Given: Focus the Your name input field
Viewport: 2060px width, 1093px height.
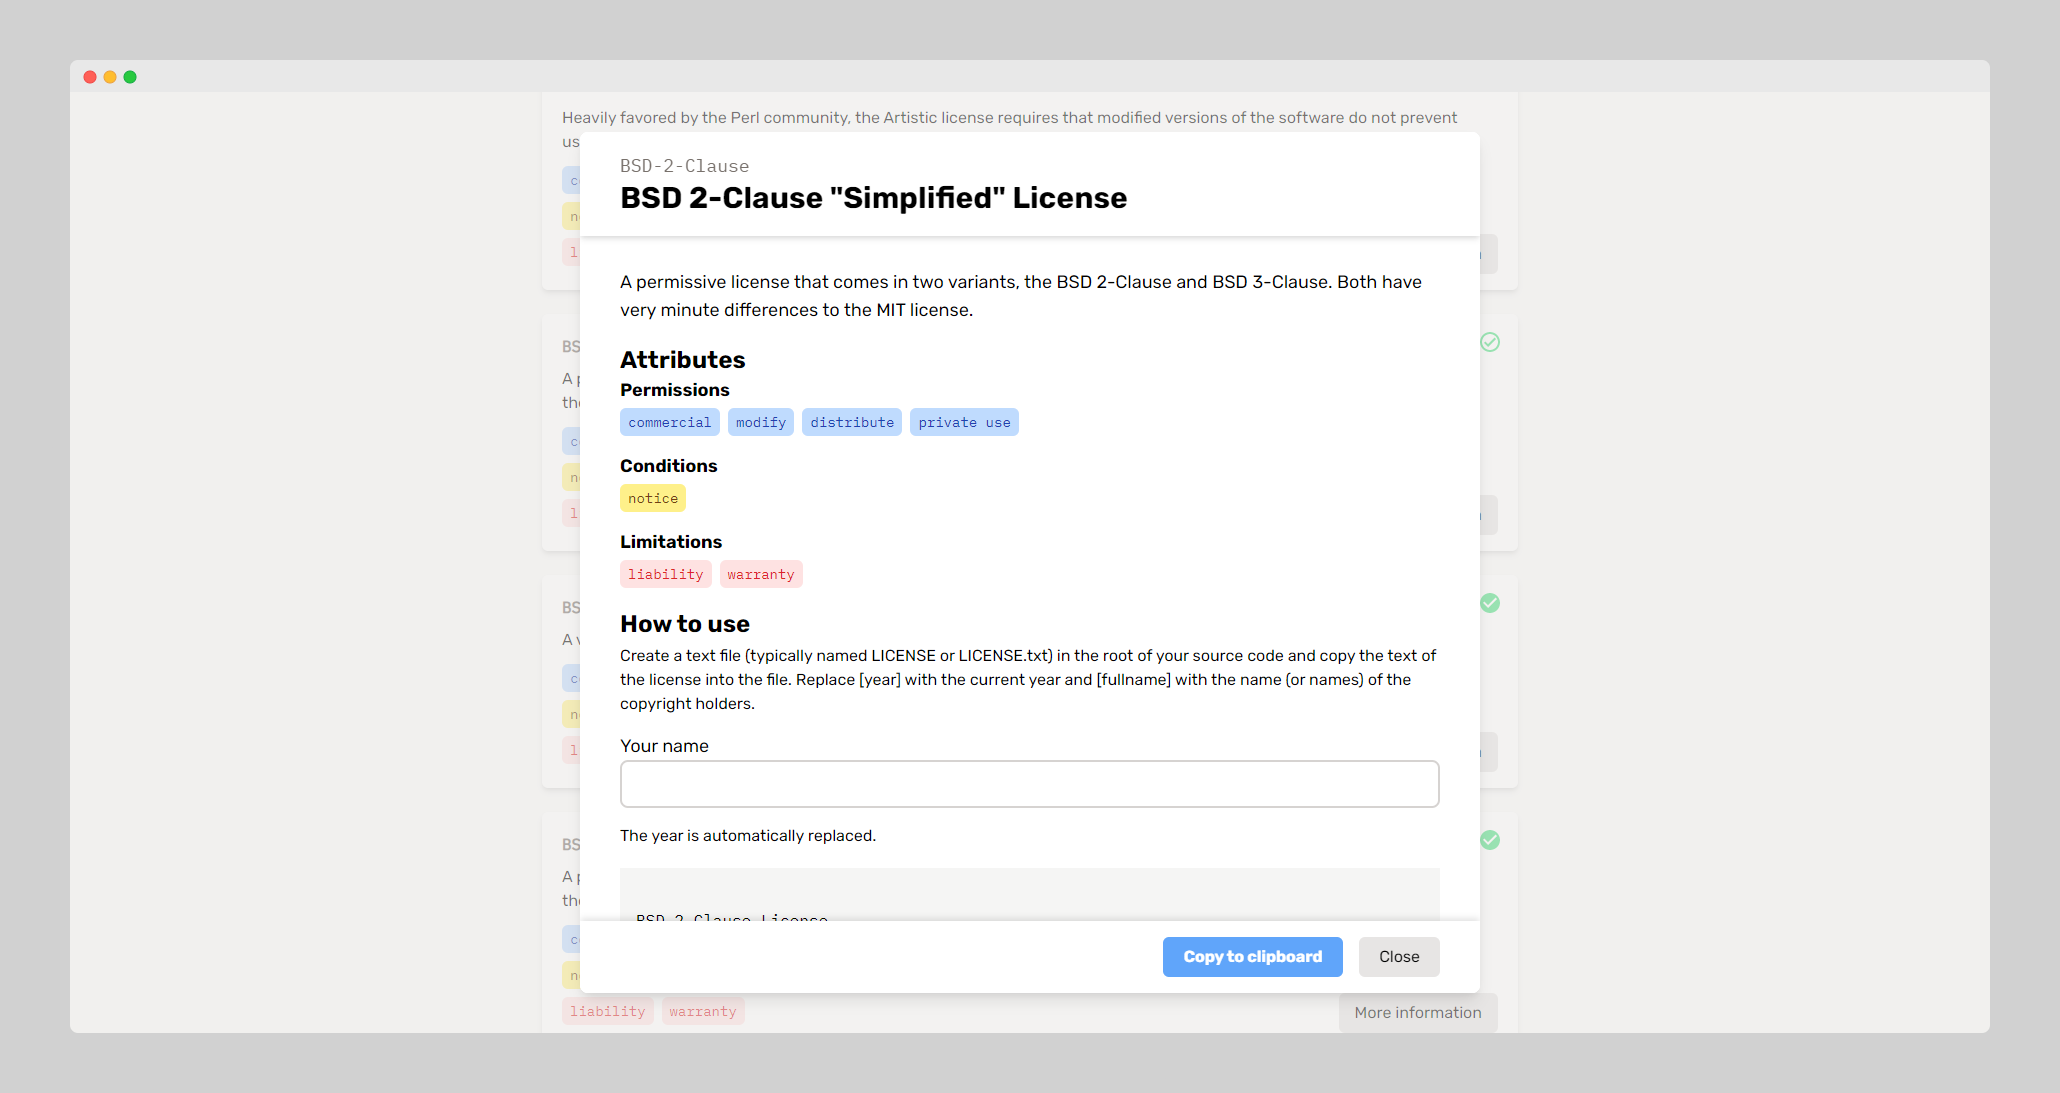Looking at the screenshot, I should (x=1029, y=784).
